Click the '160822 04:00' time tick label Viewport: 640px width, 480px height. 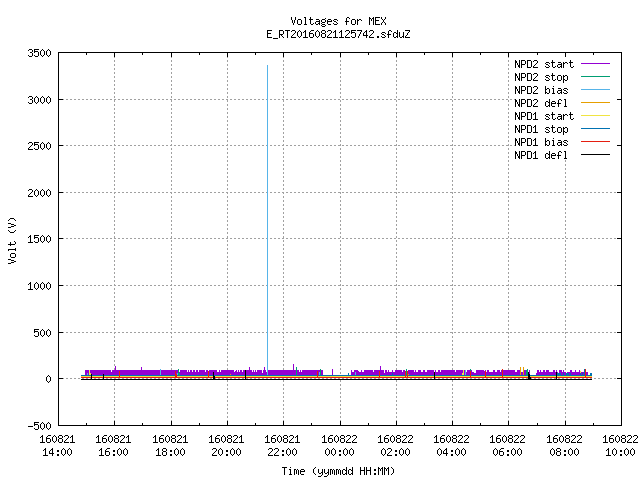(451, 446)
